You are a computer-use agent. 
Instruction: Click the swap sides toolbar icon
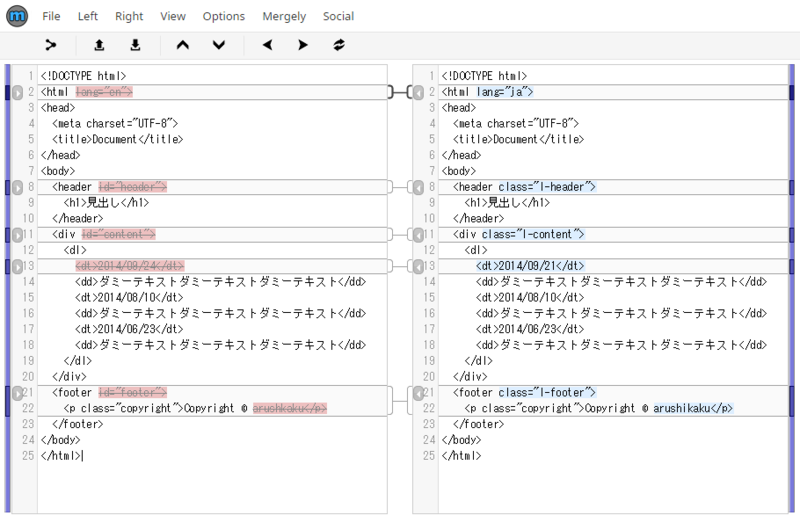pos(339,45)
